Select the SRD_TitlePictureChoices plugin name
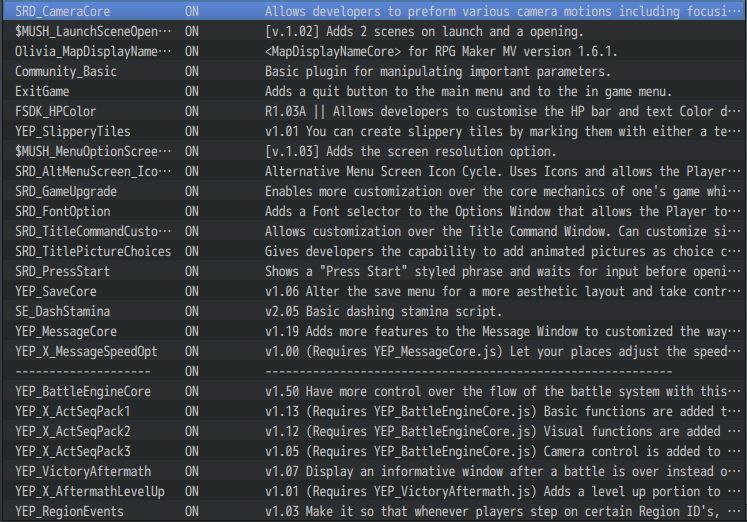 click(x=93, y=252)
